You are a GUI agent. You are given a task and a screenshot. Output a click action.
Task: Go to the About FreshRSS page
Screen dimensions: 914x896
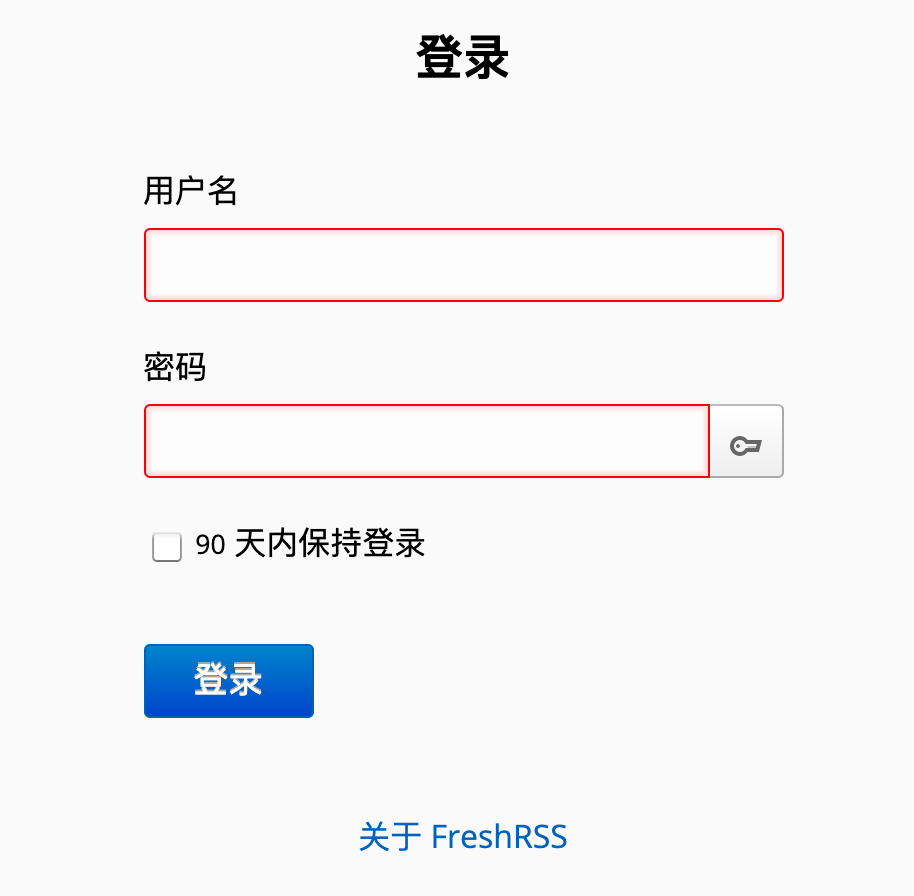463,837
